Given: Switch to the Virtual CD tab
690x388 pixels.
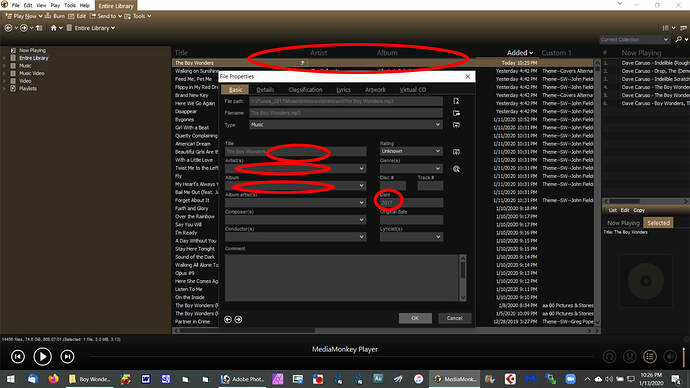Looking at the screenshot, I should coord(413,90).
